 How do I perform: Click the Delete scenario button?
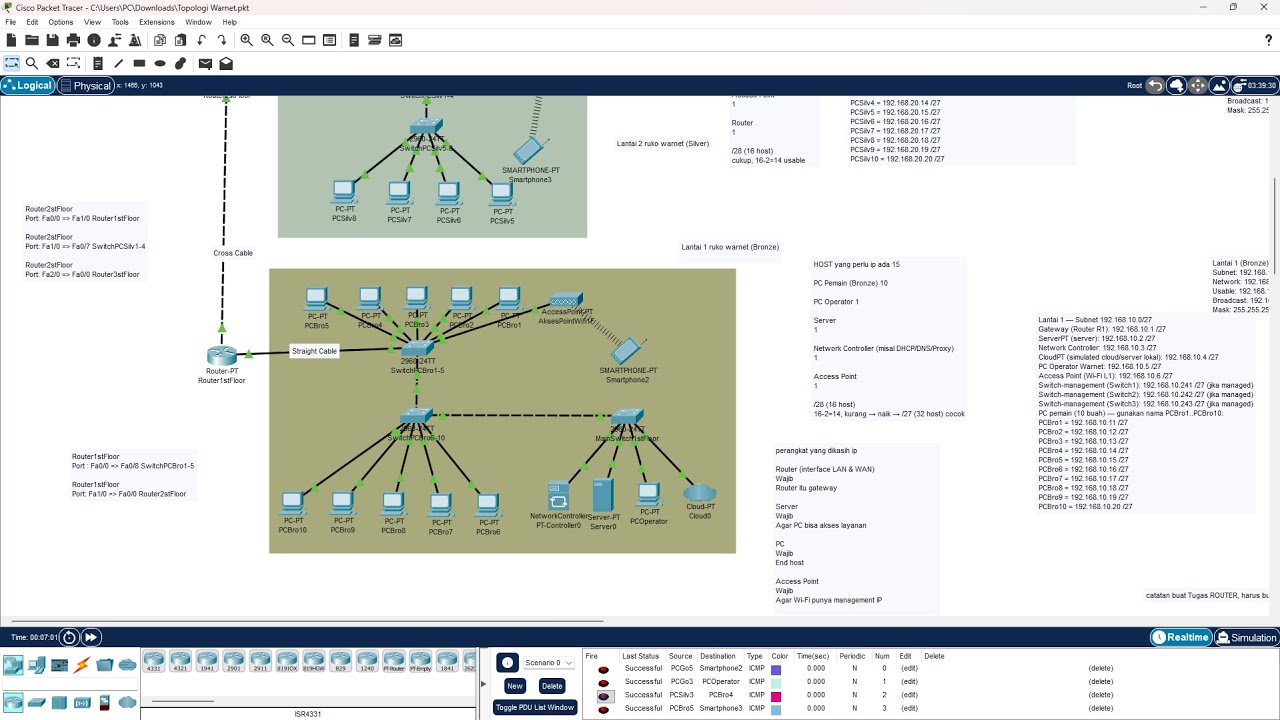pos(552,686)
